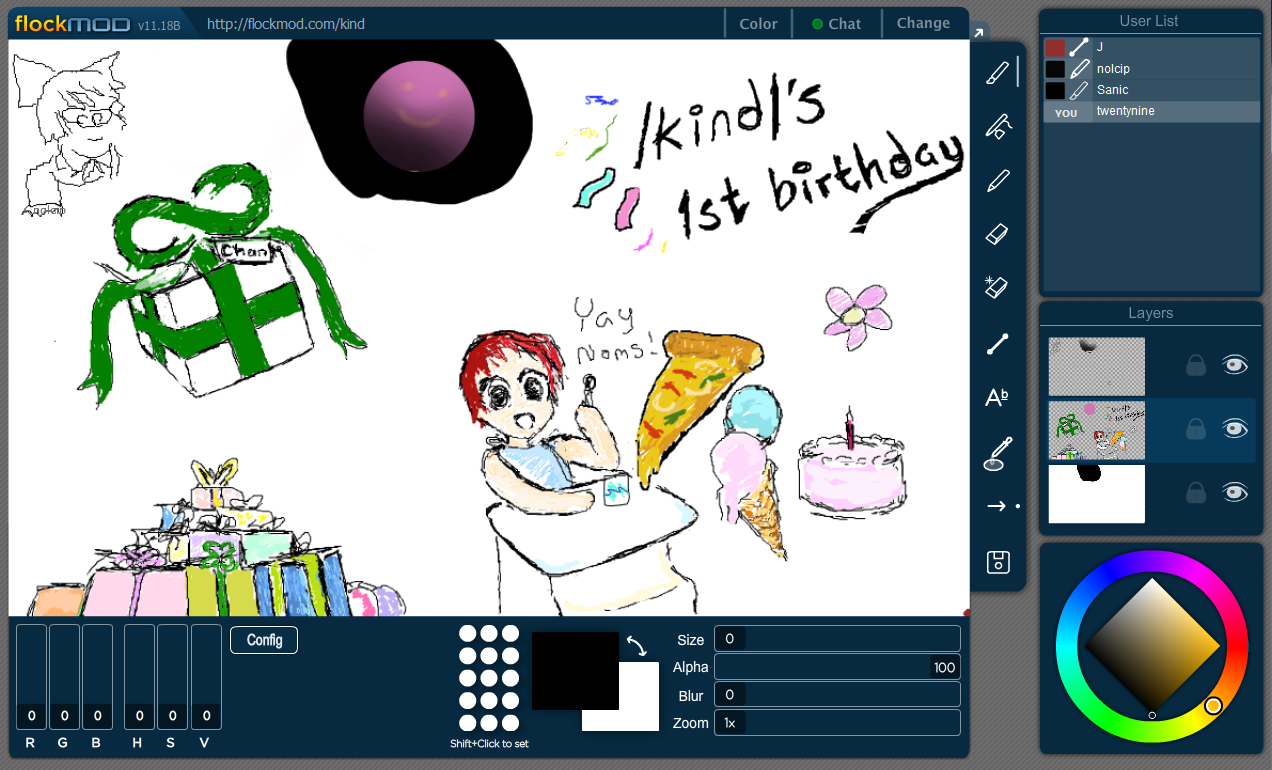
Task: Click the flockmod.com/kind URL
Action: click(x=286, y=24)
